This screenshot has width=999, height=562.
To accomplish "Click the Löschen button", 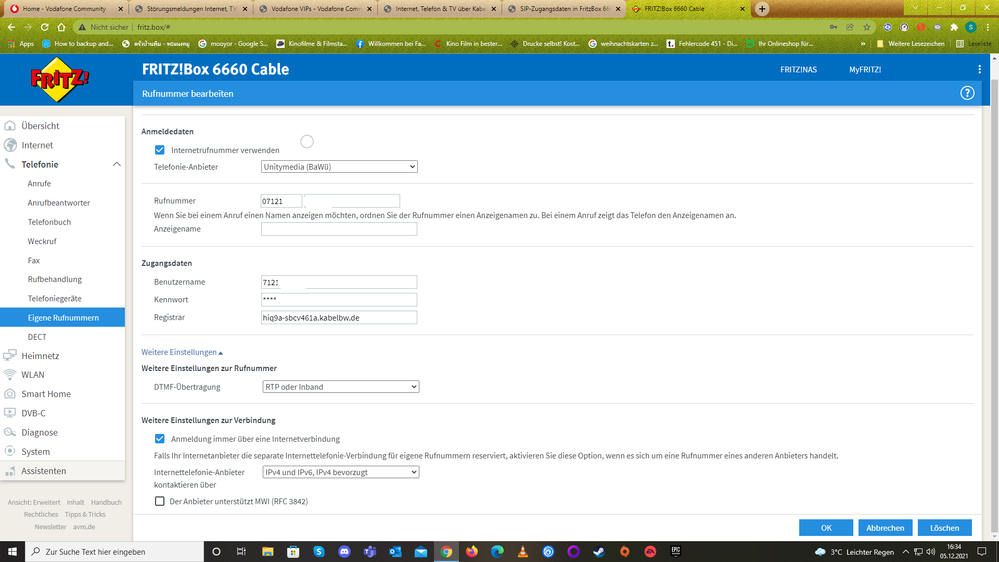I will point(944,528).
